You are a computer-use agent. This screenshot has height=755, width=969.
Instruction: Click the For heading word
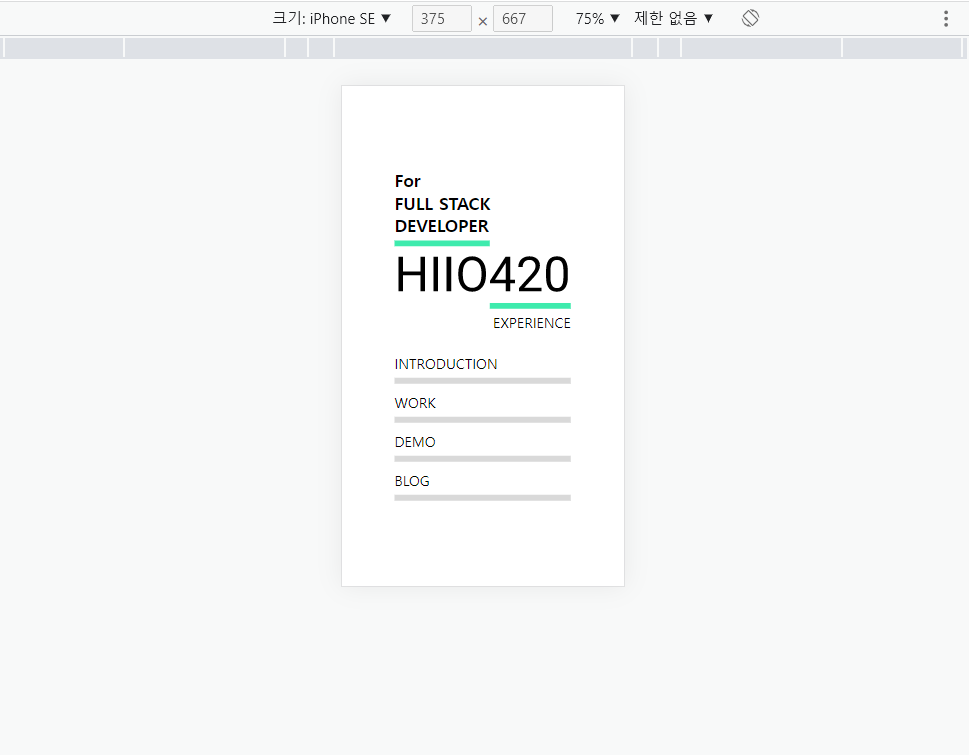(x=407, y=181)
